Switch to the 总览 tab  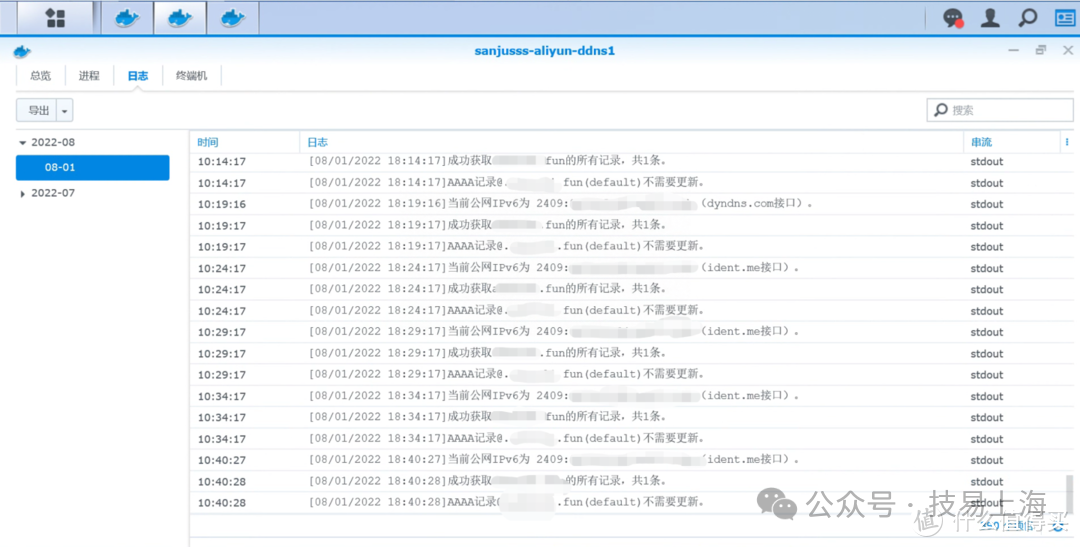[x=41, y=76]
